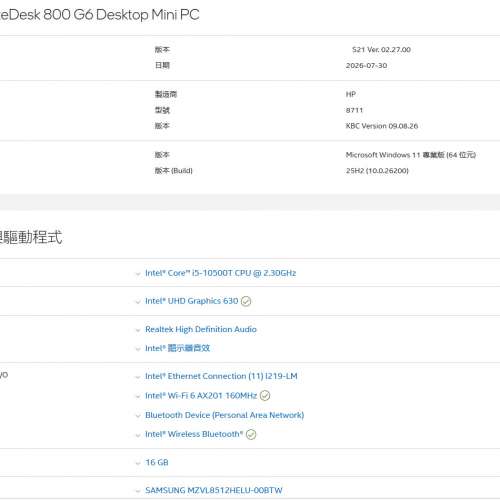Click the 日期 label
500x500 pixels.
click(162, 65)
